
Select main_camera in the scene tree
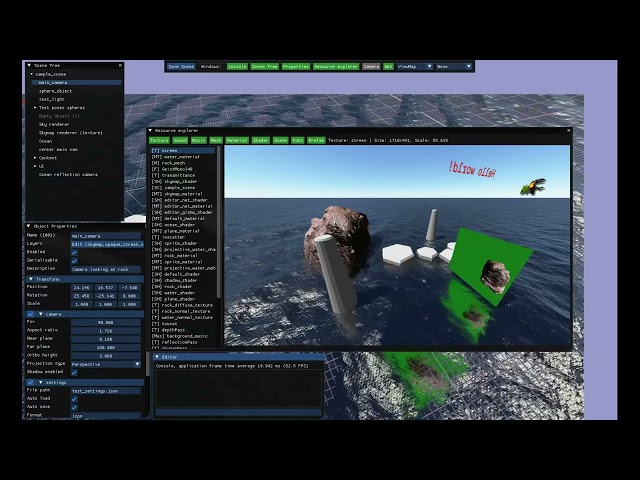click(x=77, y=82)
